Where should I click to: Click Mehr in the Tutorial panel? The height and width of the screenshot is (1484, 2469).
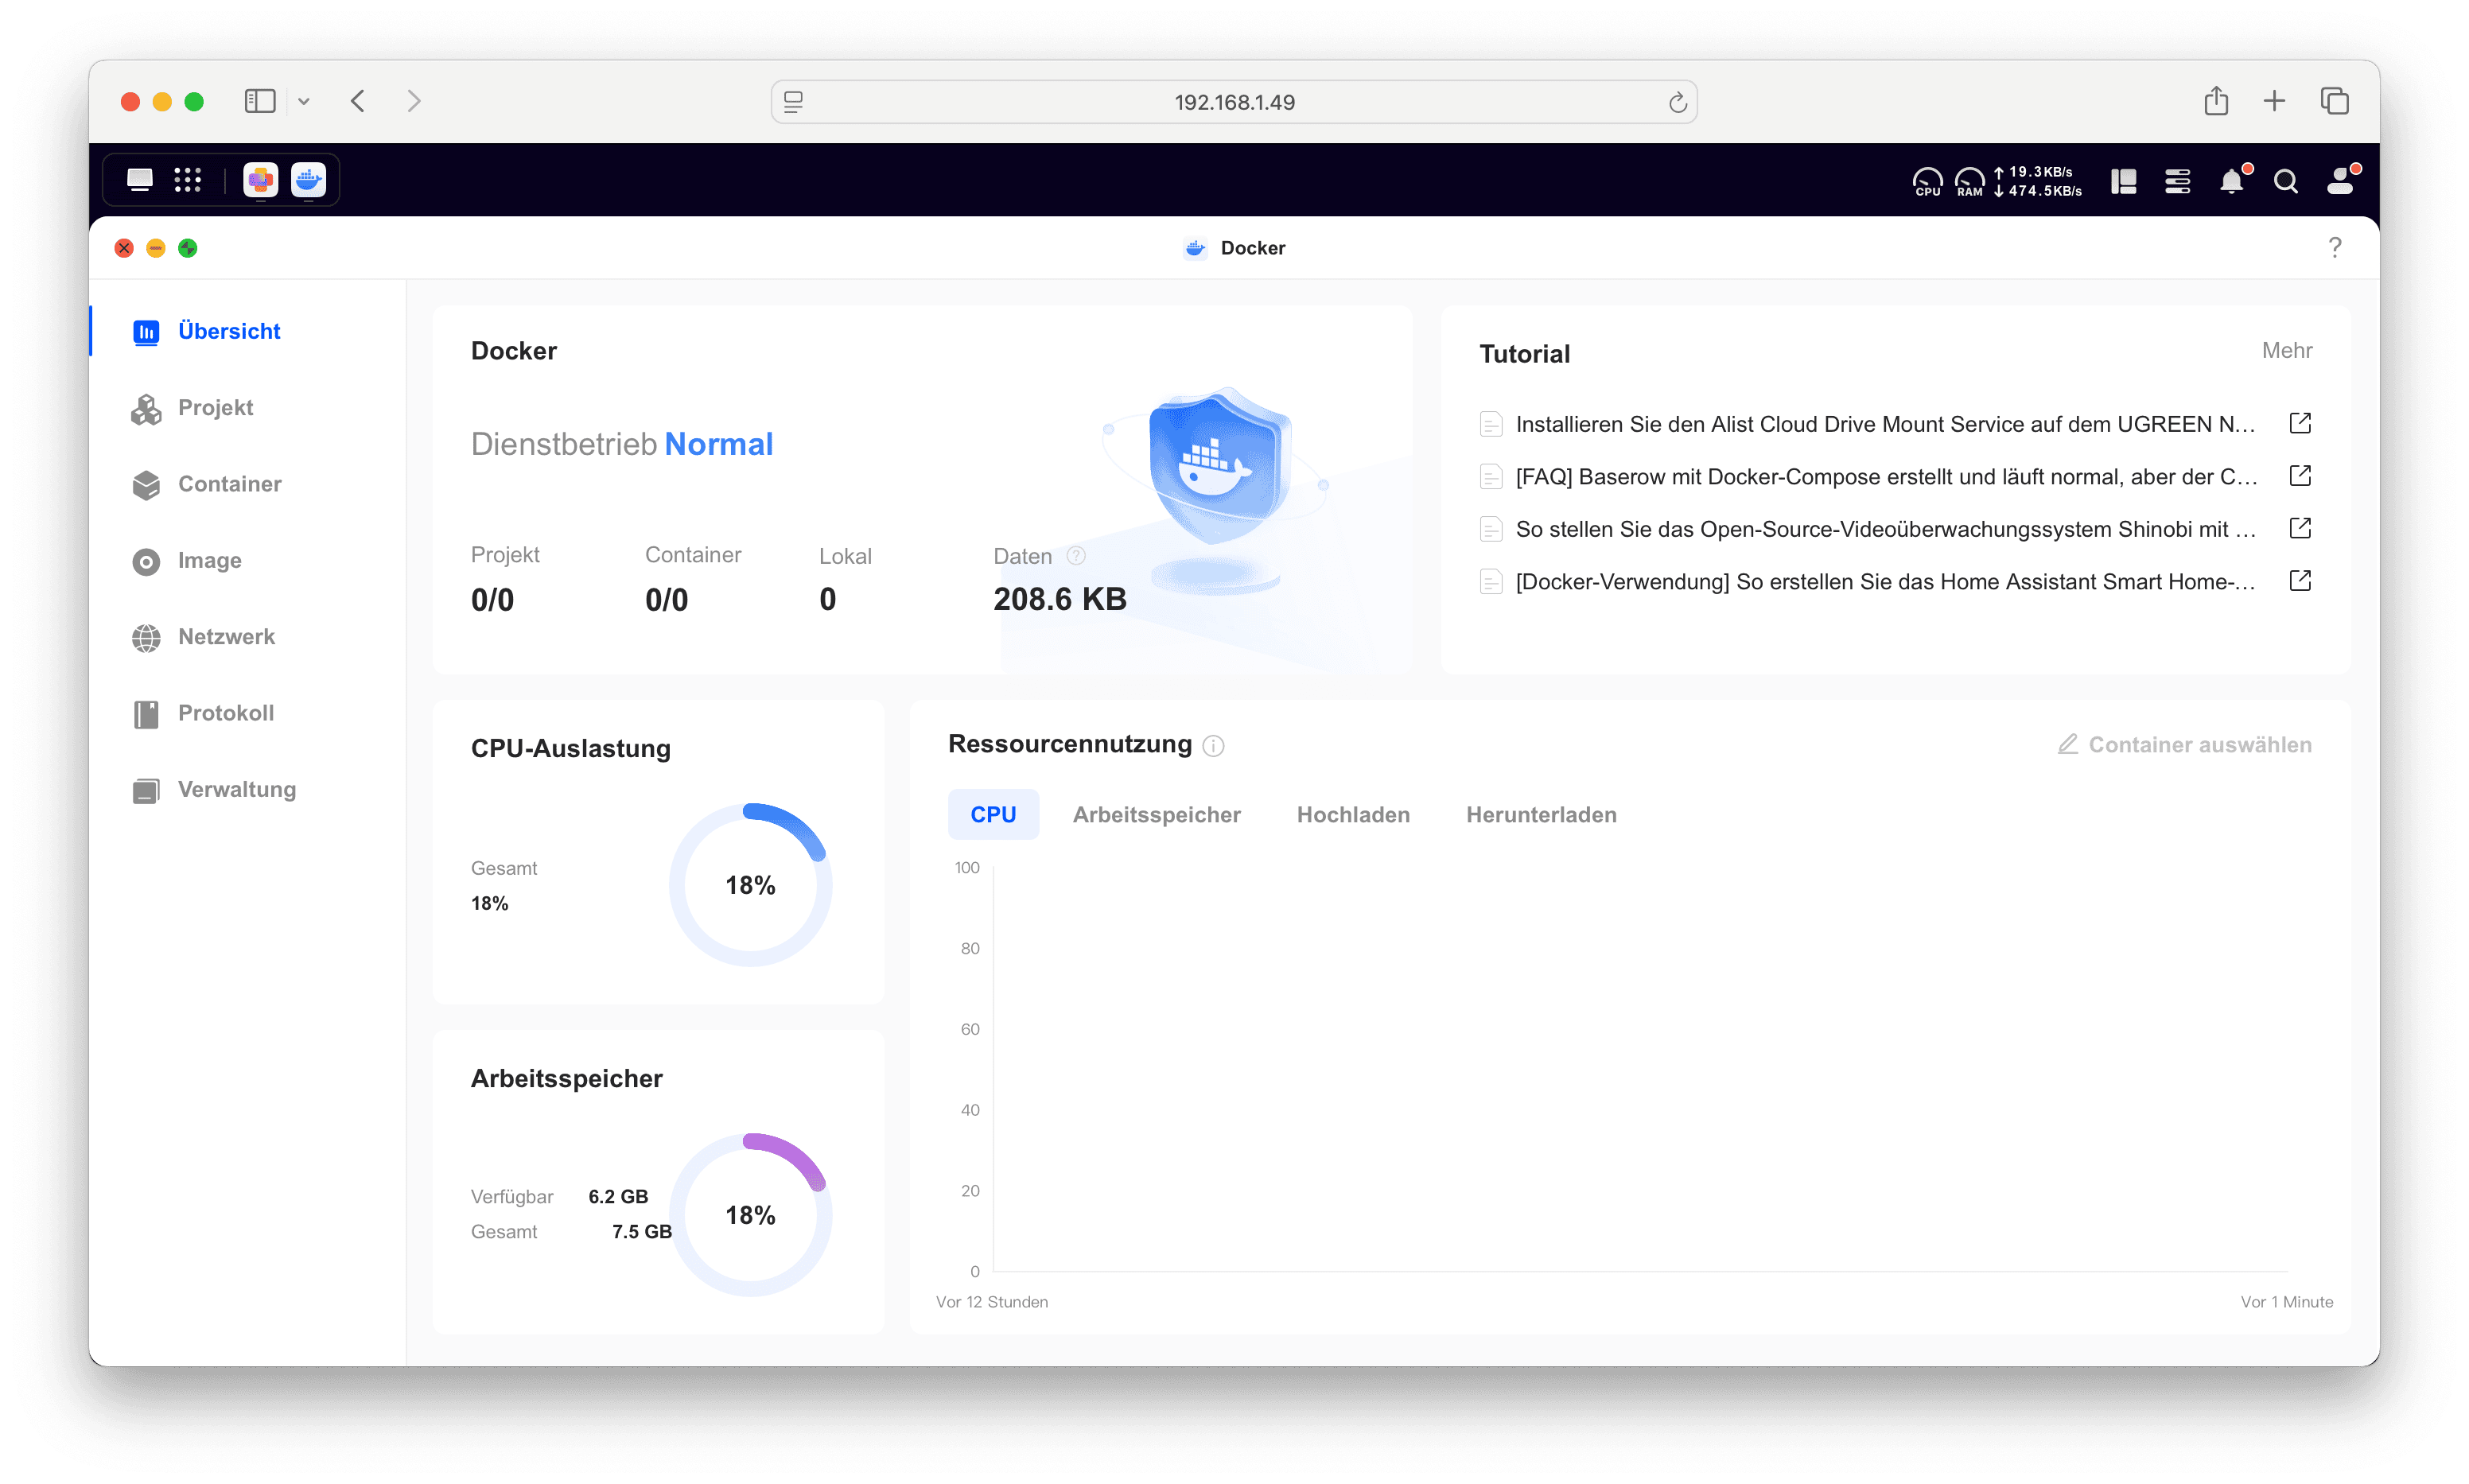pos(2286,351)
